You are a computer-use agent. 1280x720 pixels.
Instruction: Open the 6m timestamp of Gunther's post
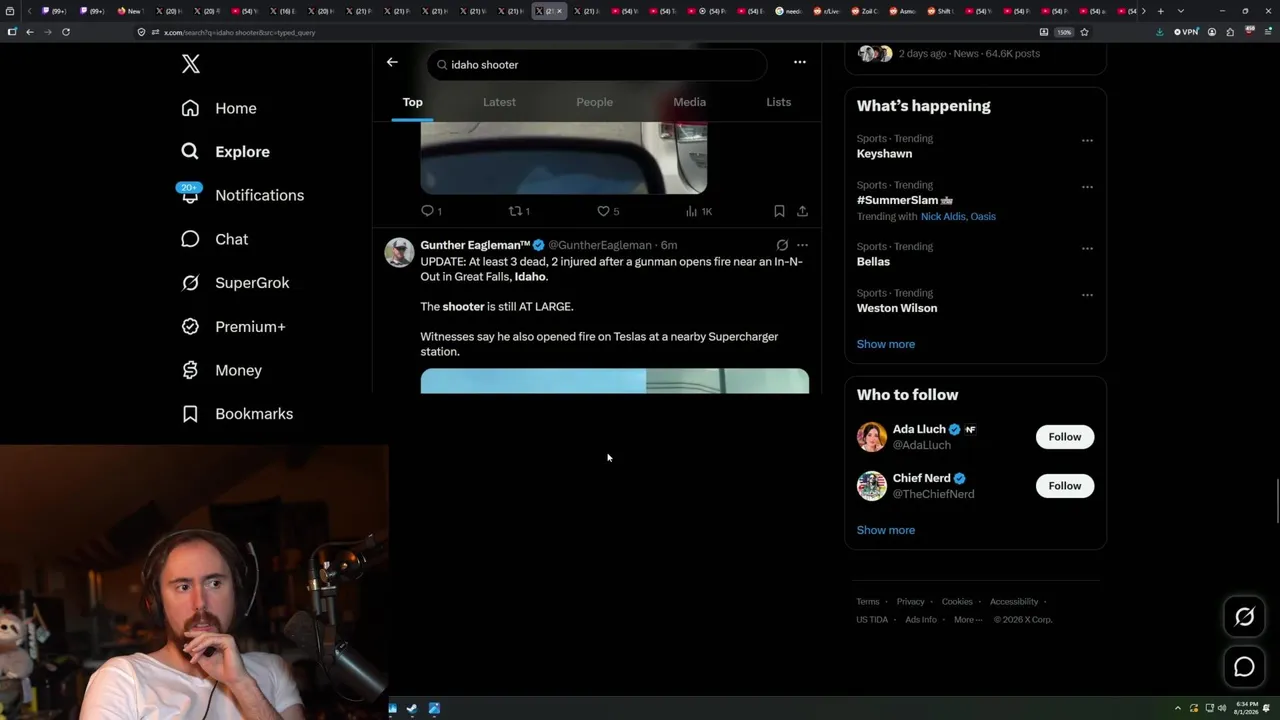coord(669,245)
